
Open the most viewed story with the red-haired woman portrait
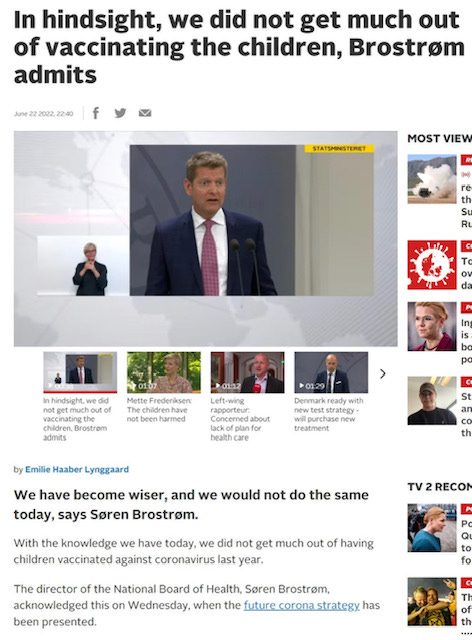[432, 327]
